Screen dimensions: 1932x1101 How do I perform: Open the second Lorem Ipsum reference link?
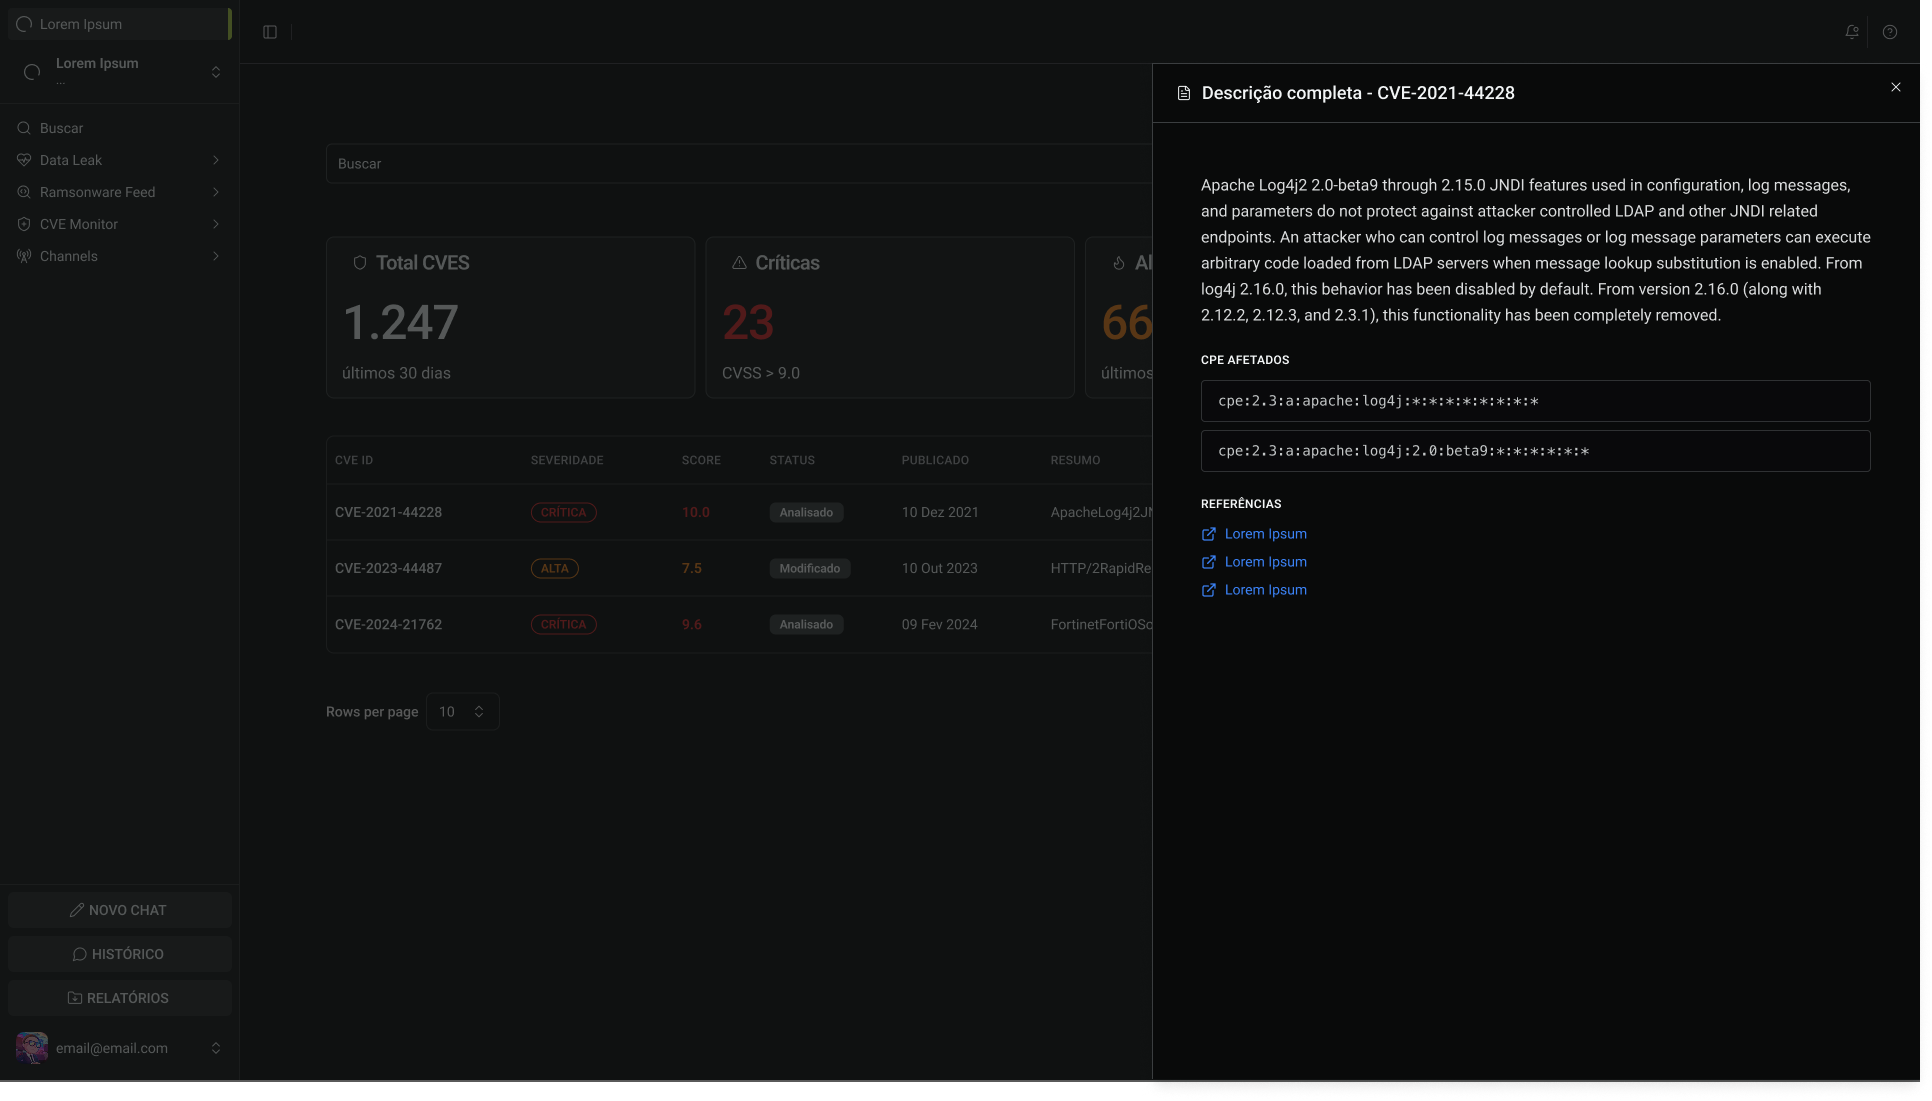point(1266,562)
